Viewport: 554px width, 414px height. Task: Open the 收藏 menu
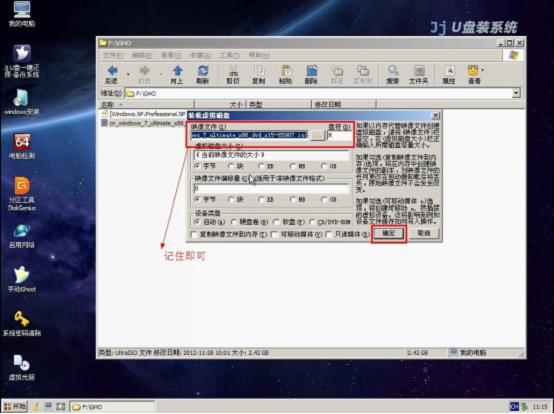click(200, 55)
